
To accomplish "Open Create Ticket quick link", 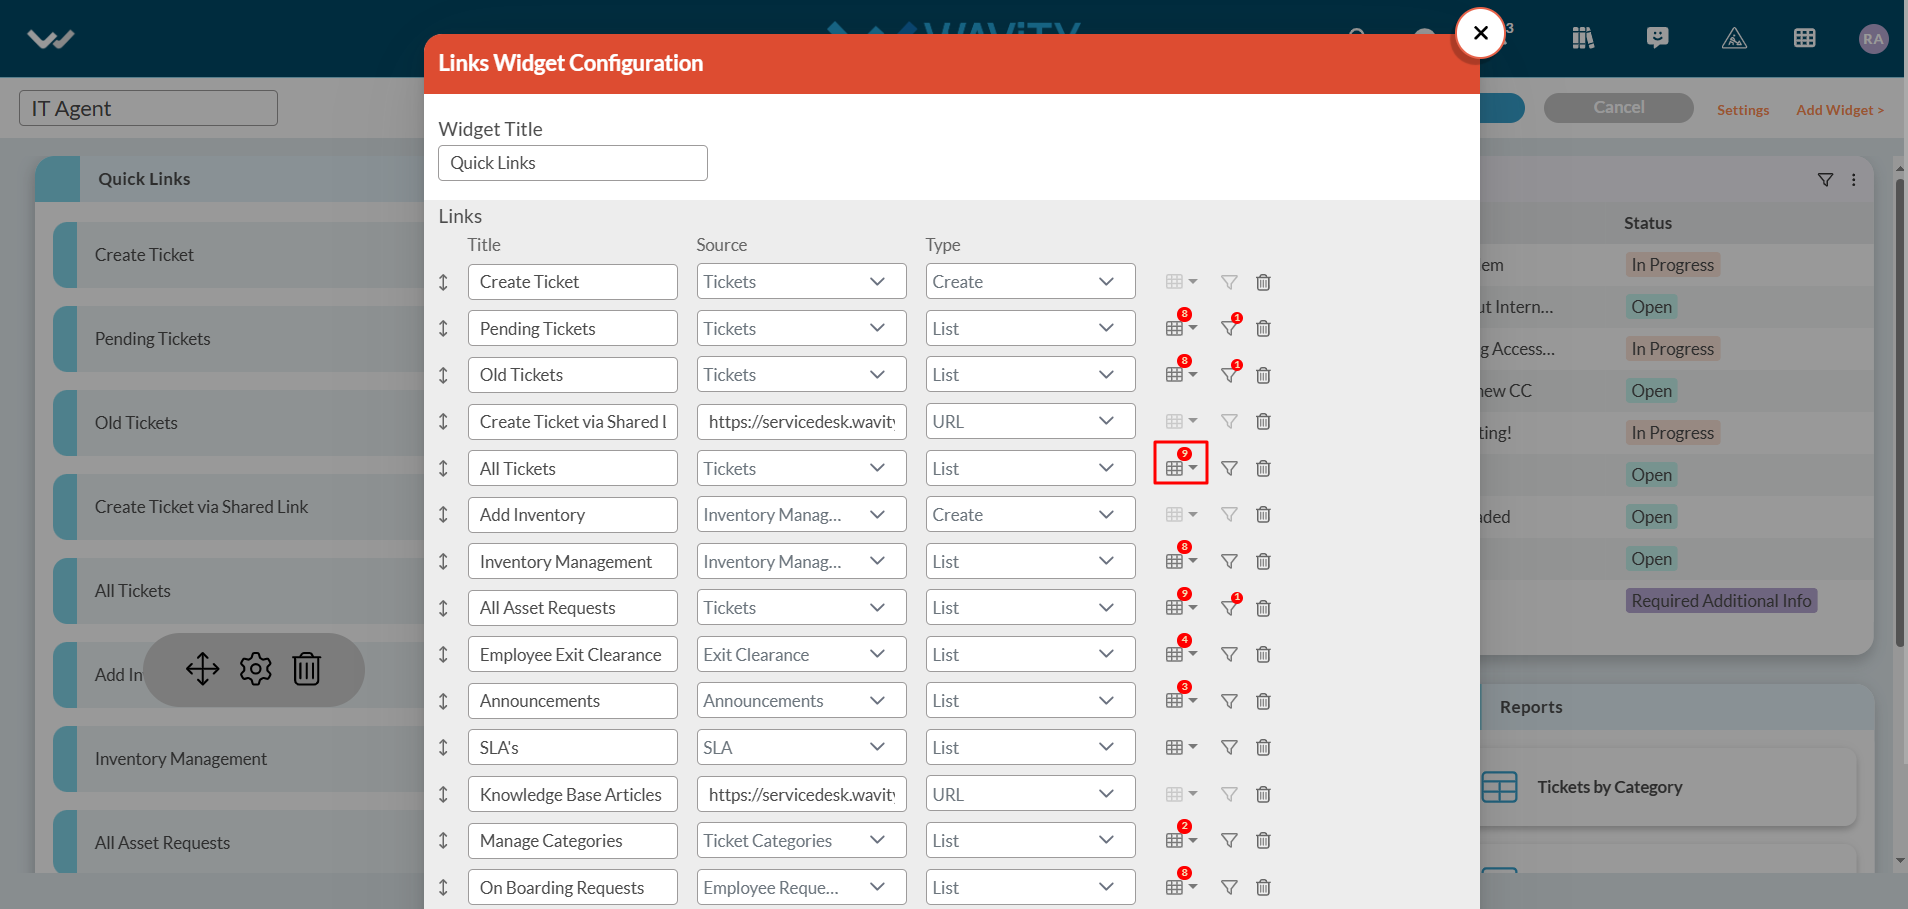I will pos(240,255).
